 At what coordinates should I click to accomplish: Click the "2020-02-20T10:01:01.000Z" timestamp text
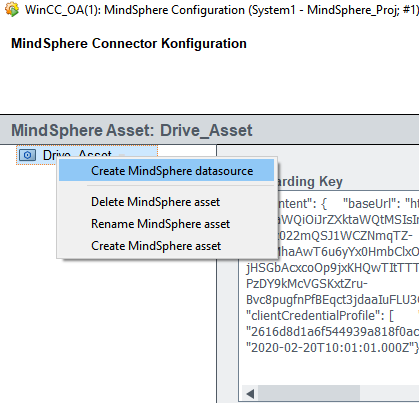click(332, 348)
